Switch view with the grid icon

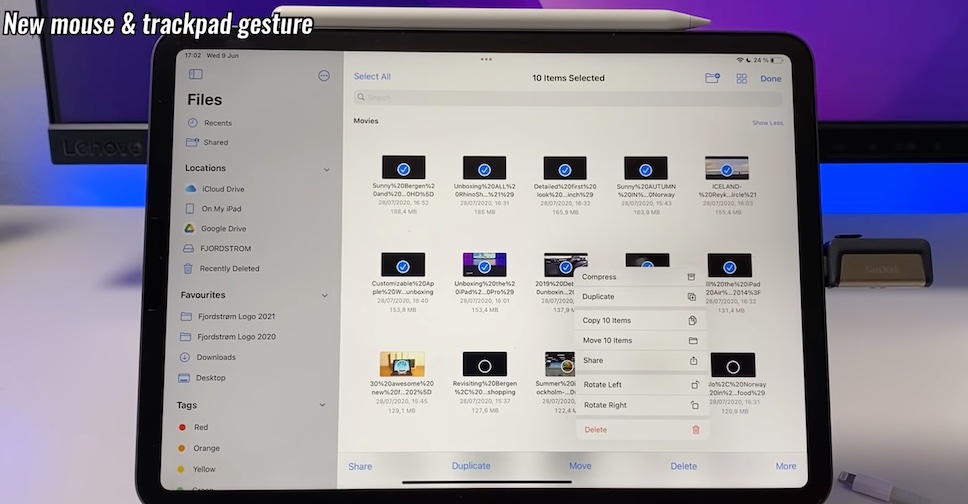point(742,78)
